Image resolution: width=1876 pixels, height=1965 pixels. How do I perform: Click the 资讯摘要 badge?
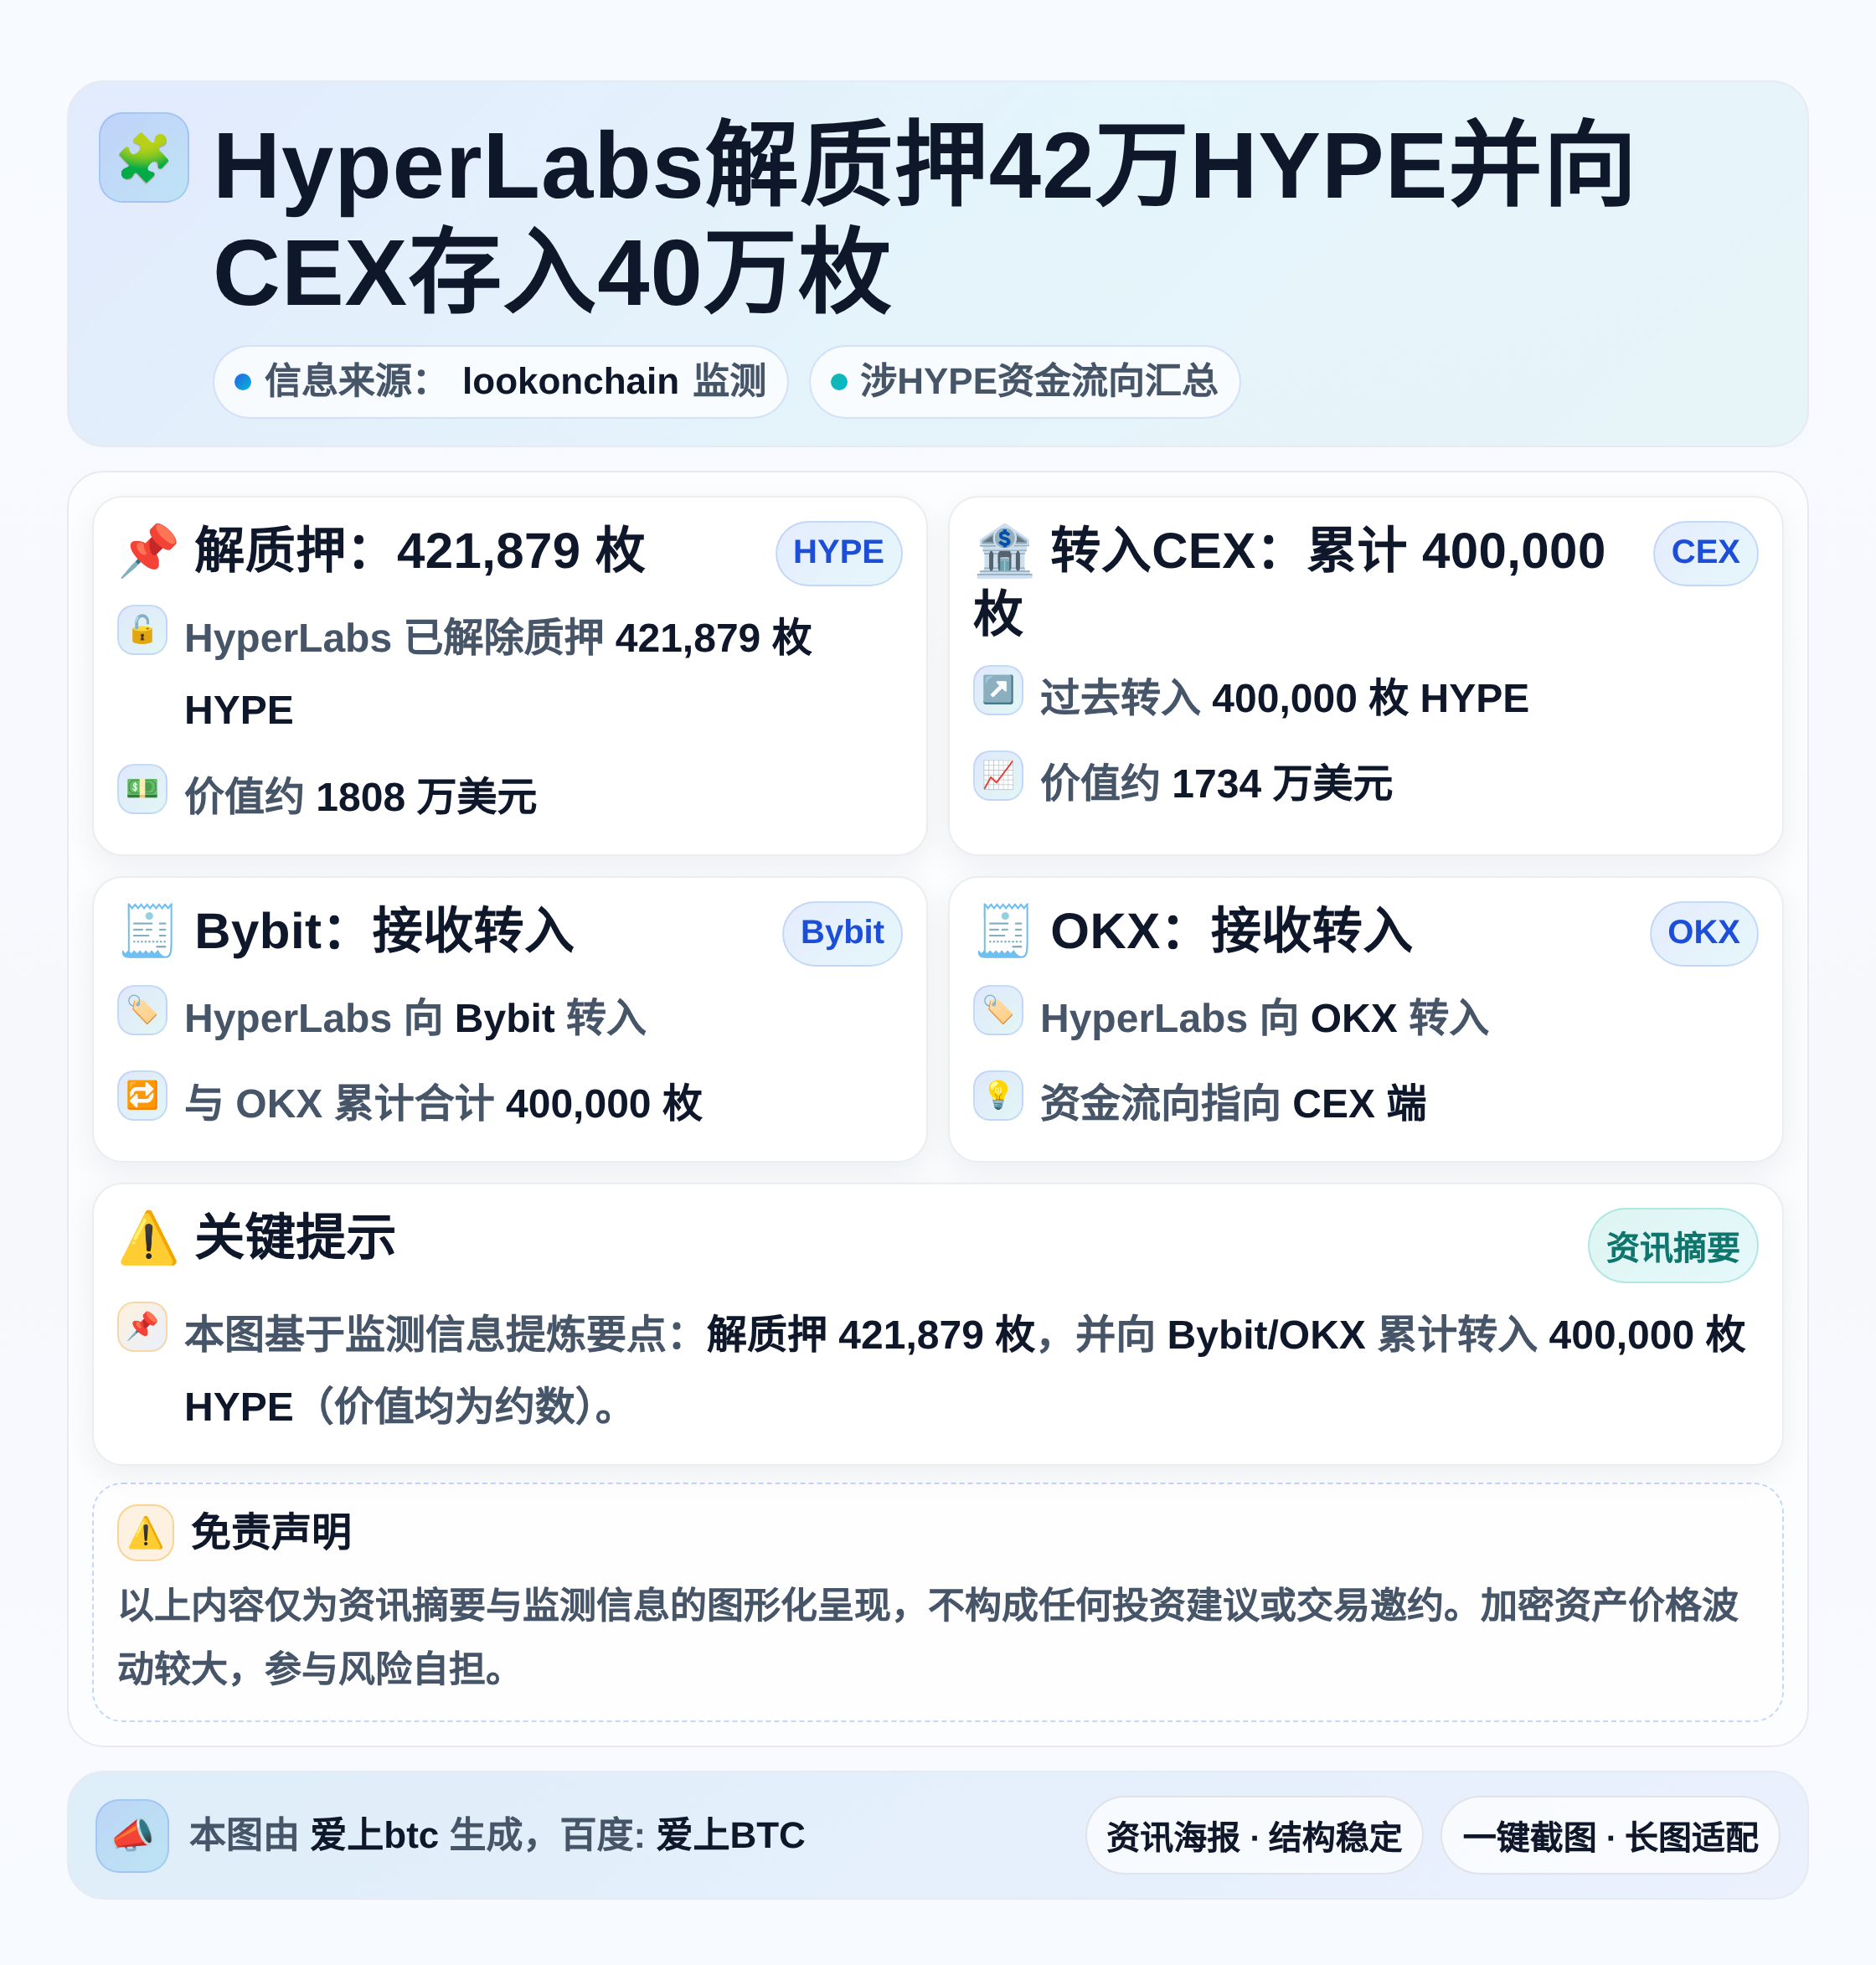click(x=1672, y=1246)
